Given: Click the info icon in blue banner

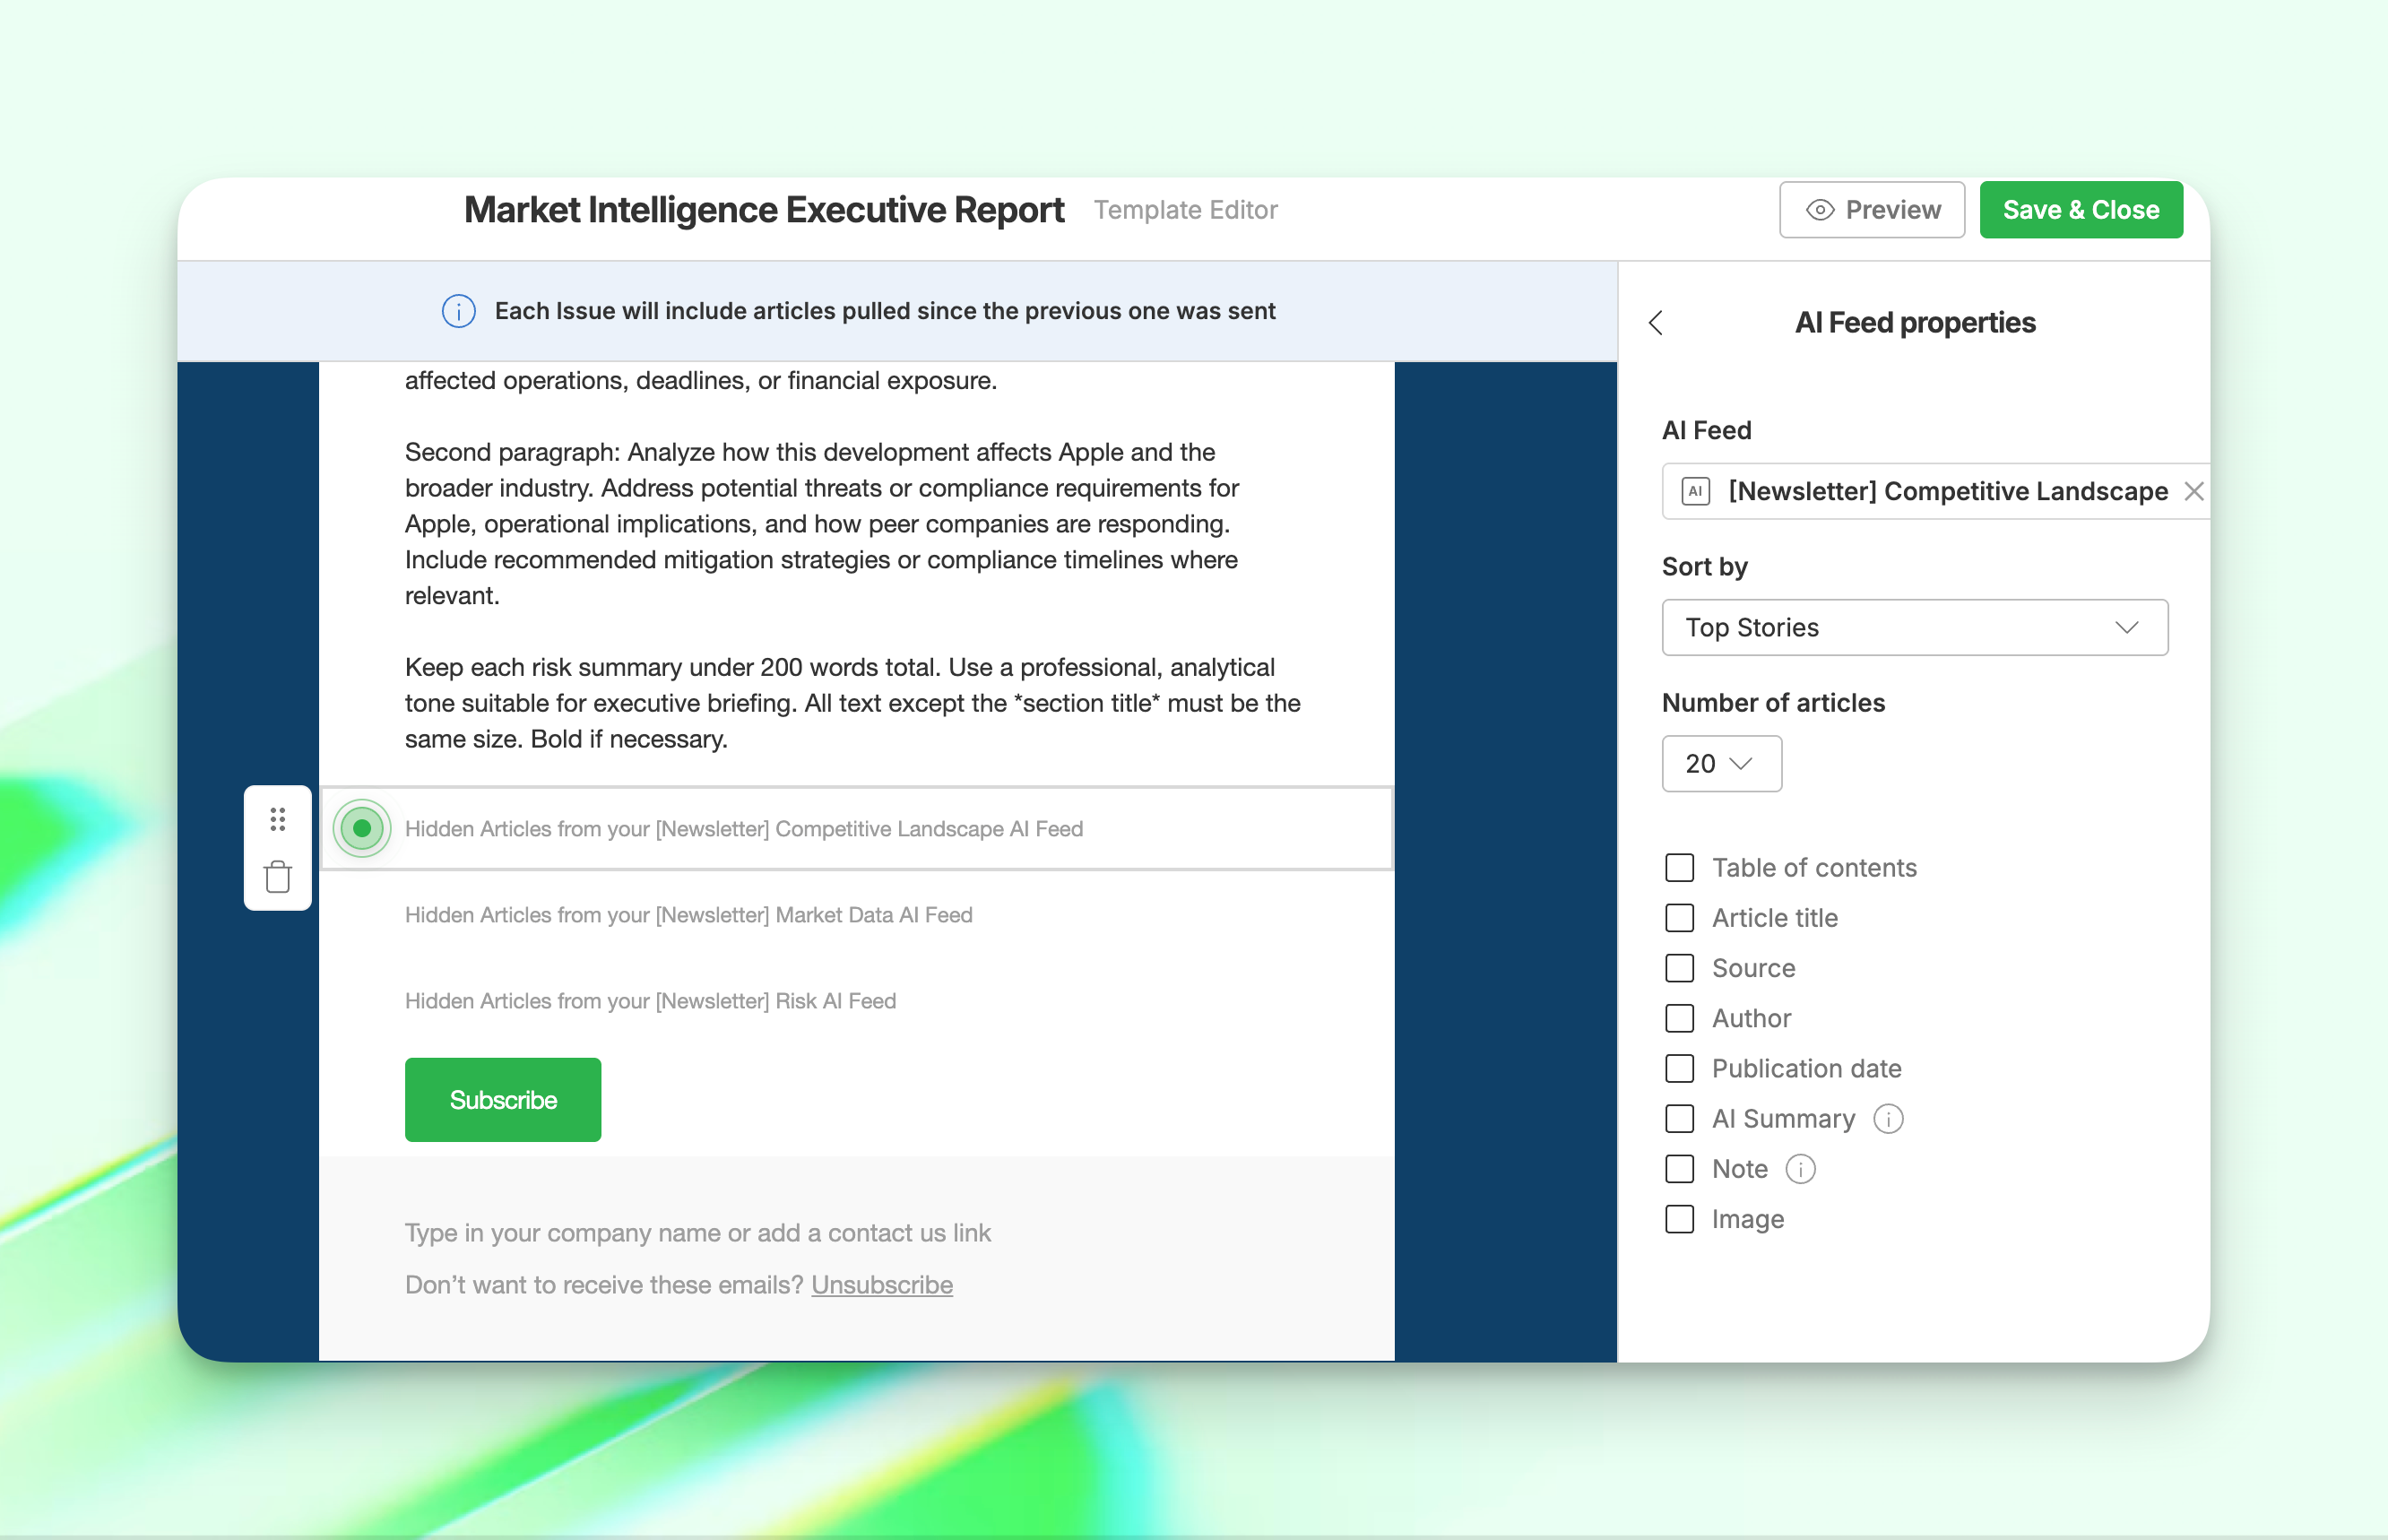Looking at the screenshot, I should click(x=459, y=311).
